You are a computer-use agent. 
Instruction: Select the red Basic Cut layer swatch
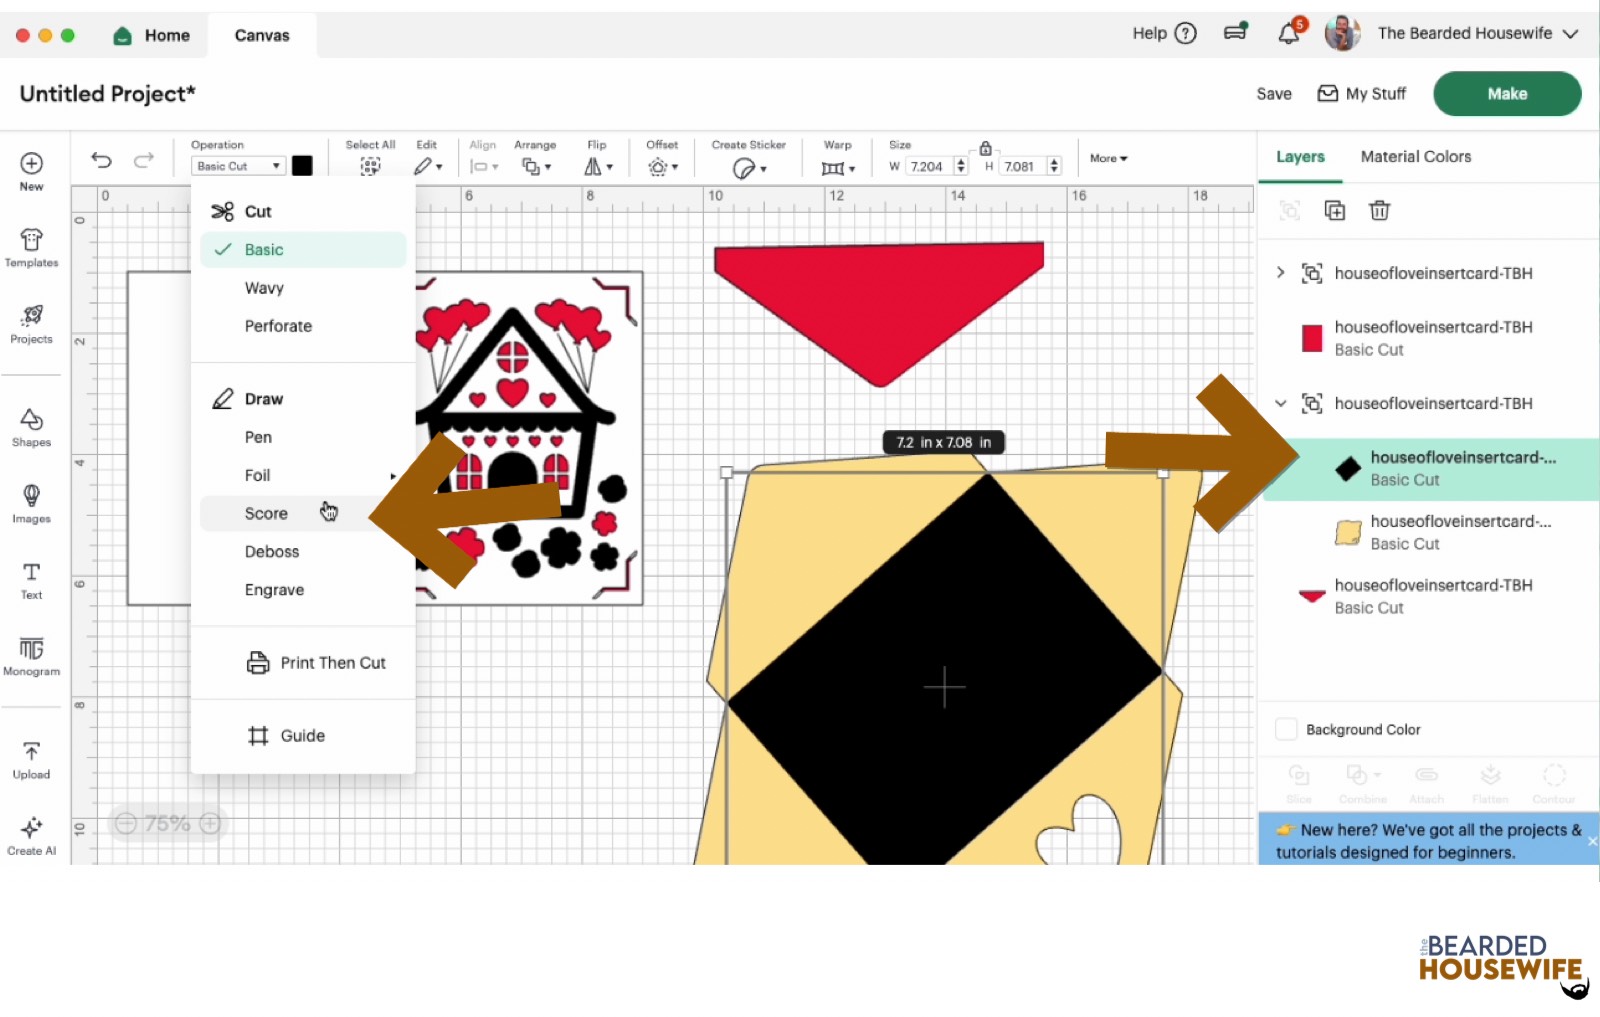(1312, 338)
